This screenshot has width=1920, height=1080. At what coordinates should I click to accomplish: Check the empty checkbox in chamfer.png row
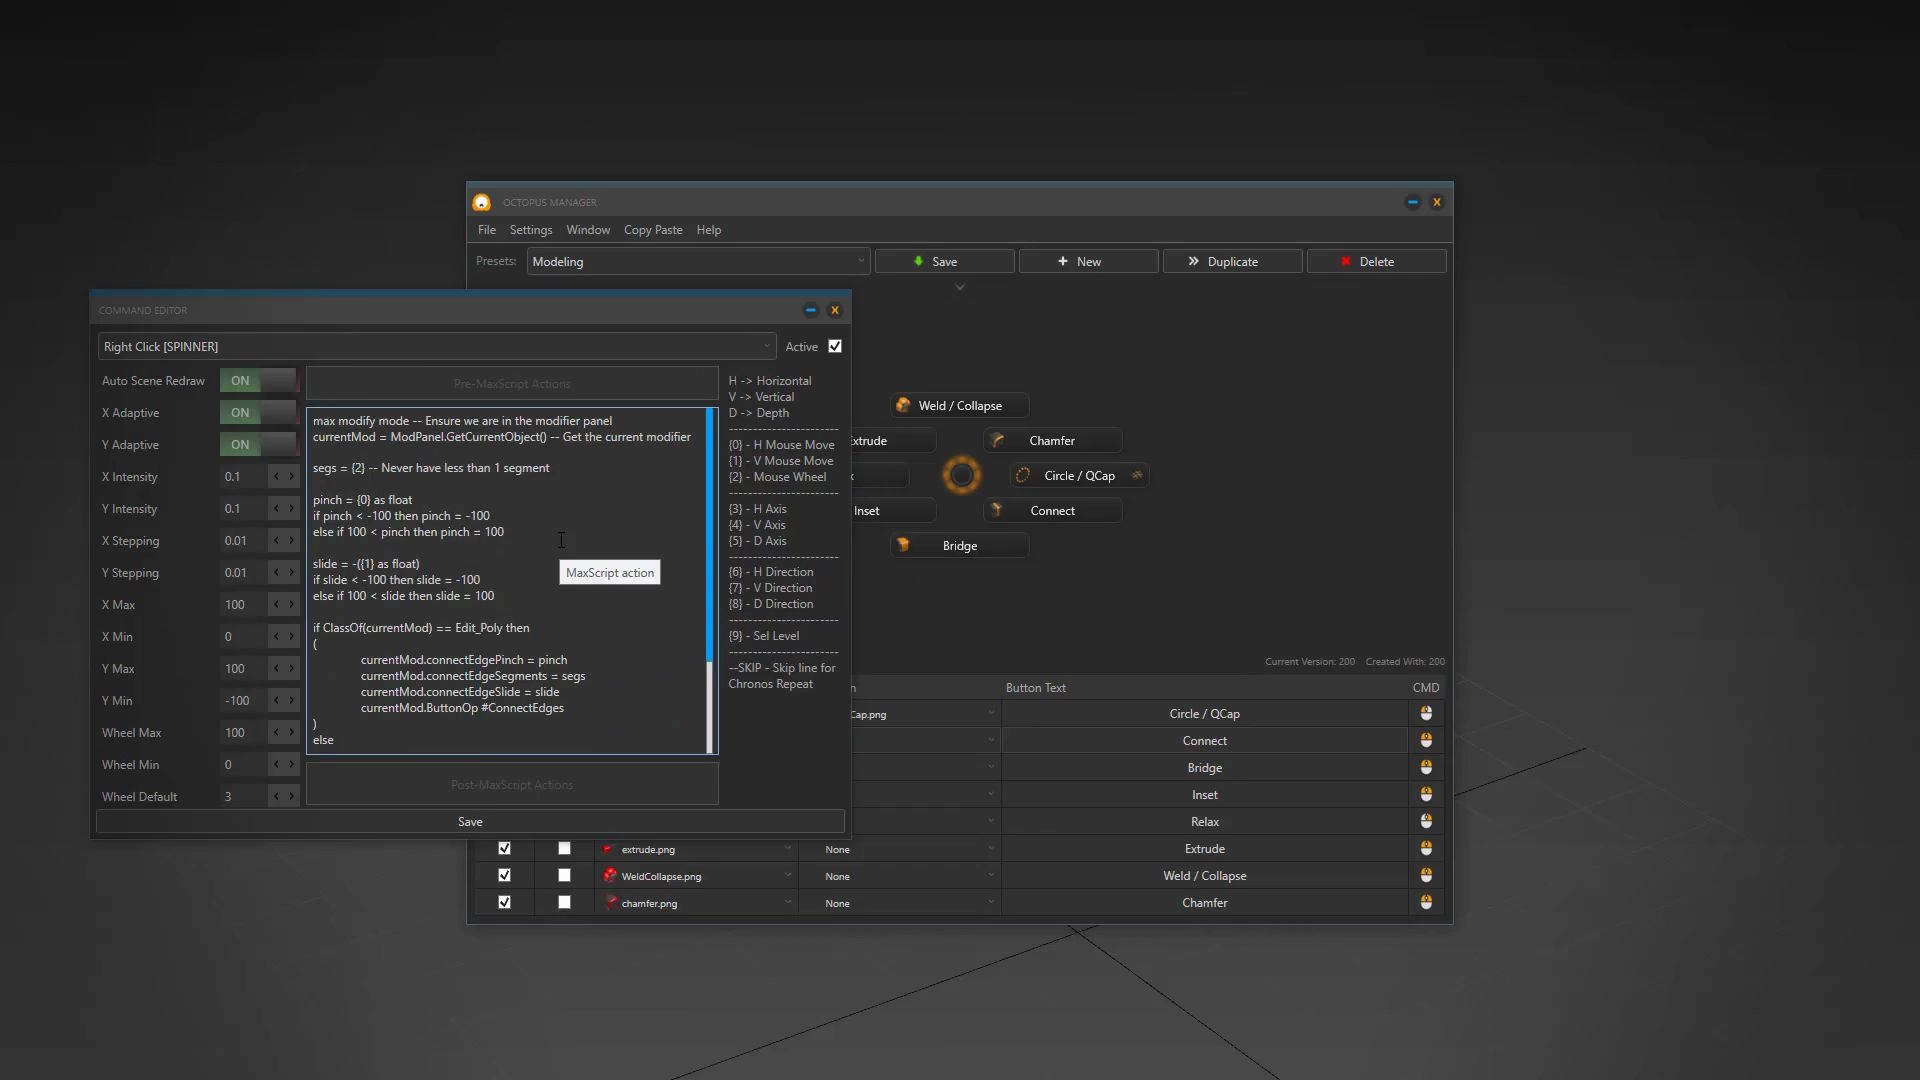[x=564, y=902]
